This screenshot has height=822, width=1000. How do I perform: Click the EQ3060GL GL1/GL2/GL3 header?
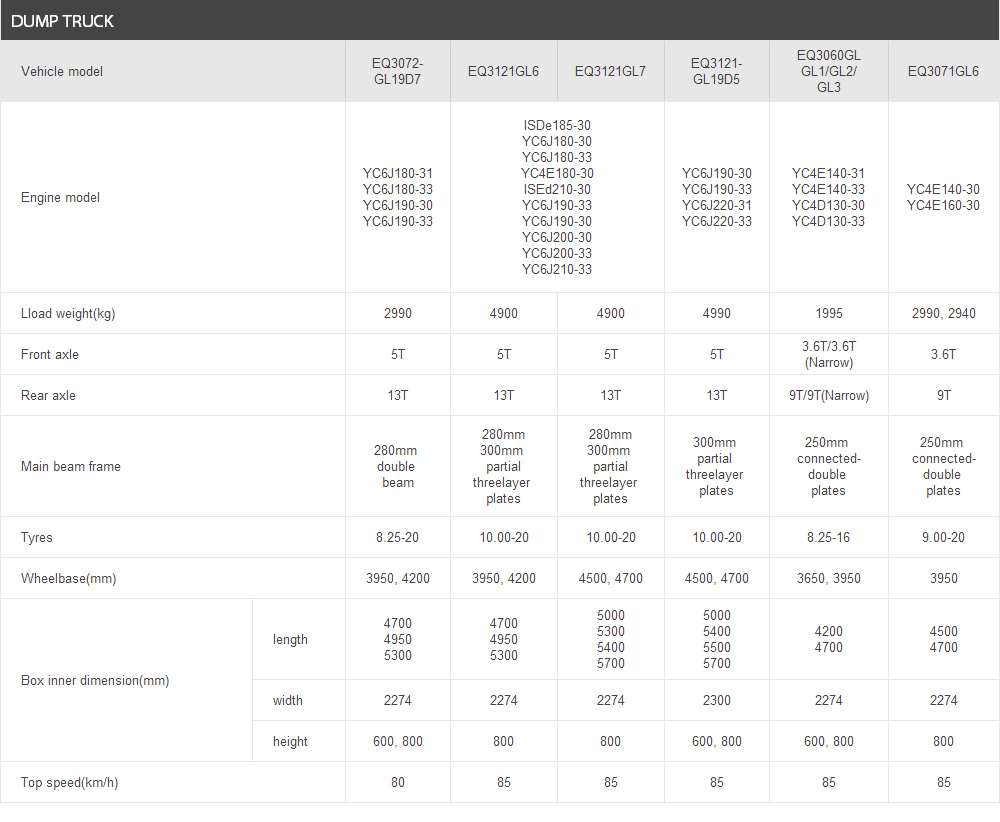tap(828, 71)
